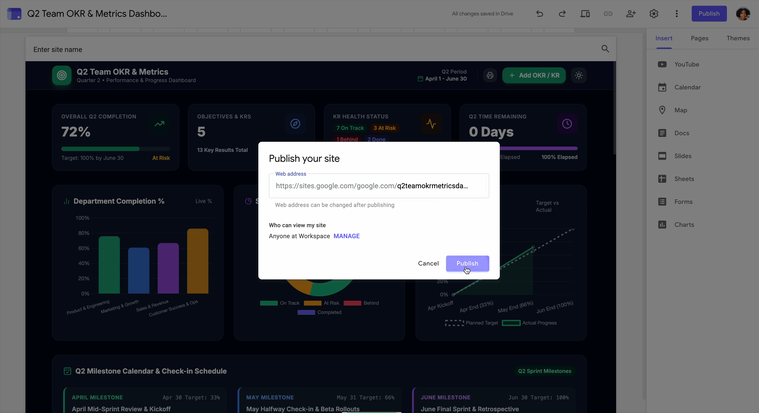Copy the published site link icon
Screen dimensions: 759x413
(608, 14)
